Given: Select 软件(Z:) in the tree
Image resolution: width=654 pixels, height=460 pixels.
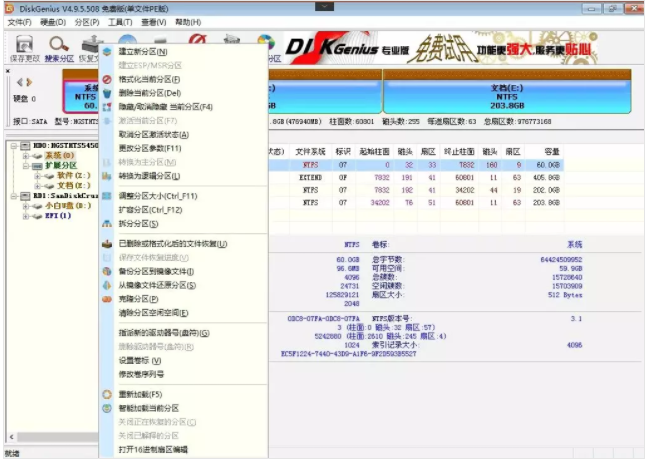Looking at the screenshot, I should [73, 176].
